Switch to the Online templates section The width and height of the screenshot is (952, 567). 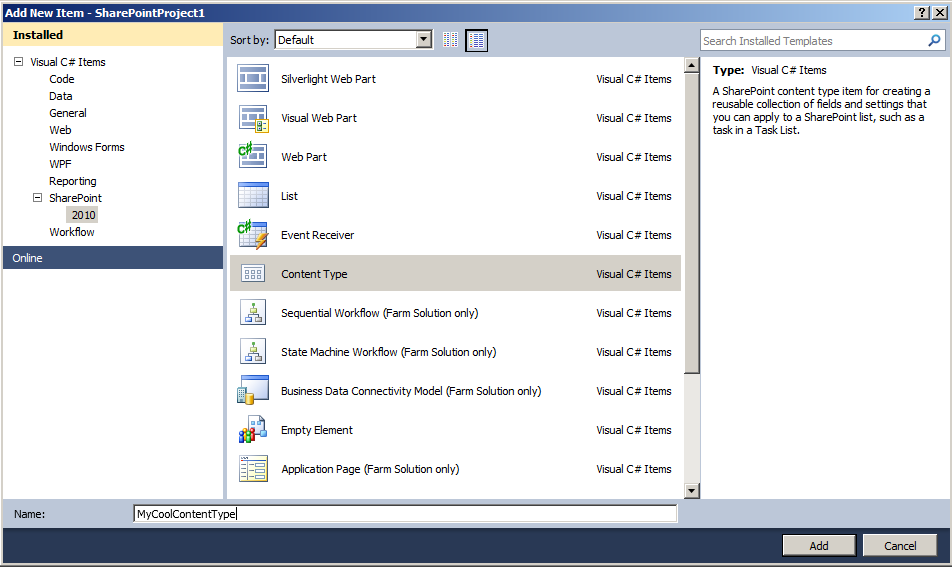pos(113,257)
